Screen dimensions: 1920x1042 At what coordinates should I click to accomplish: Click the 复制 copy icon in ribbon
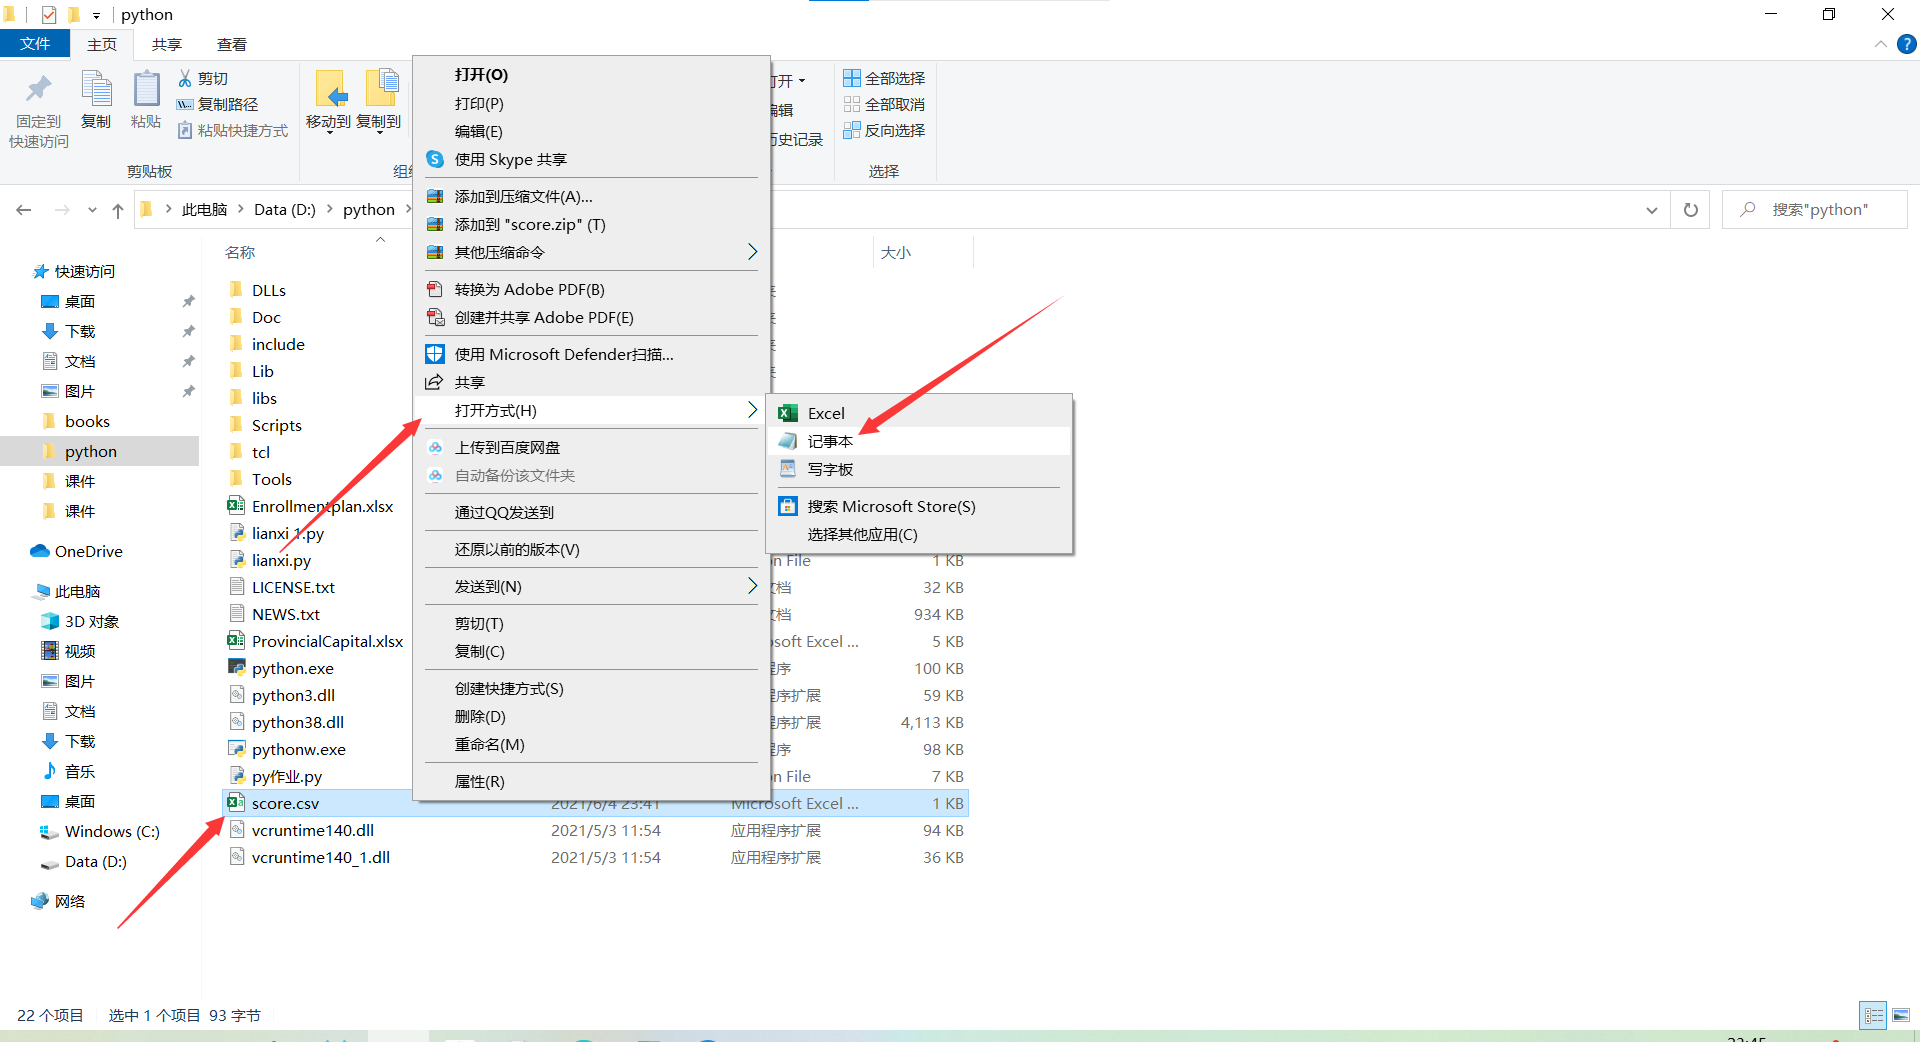[x=96, y=89]
